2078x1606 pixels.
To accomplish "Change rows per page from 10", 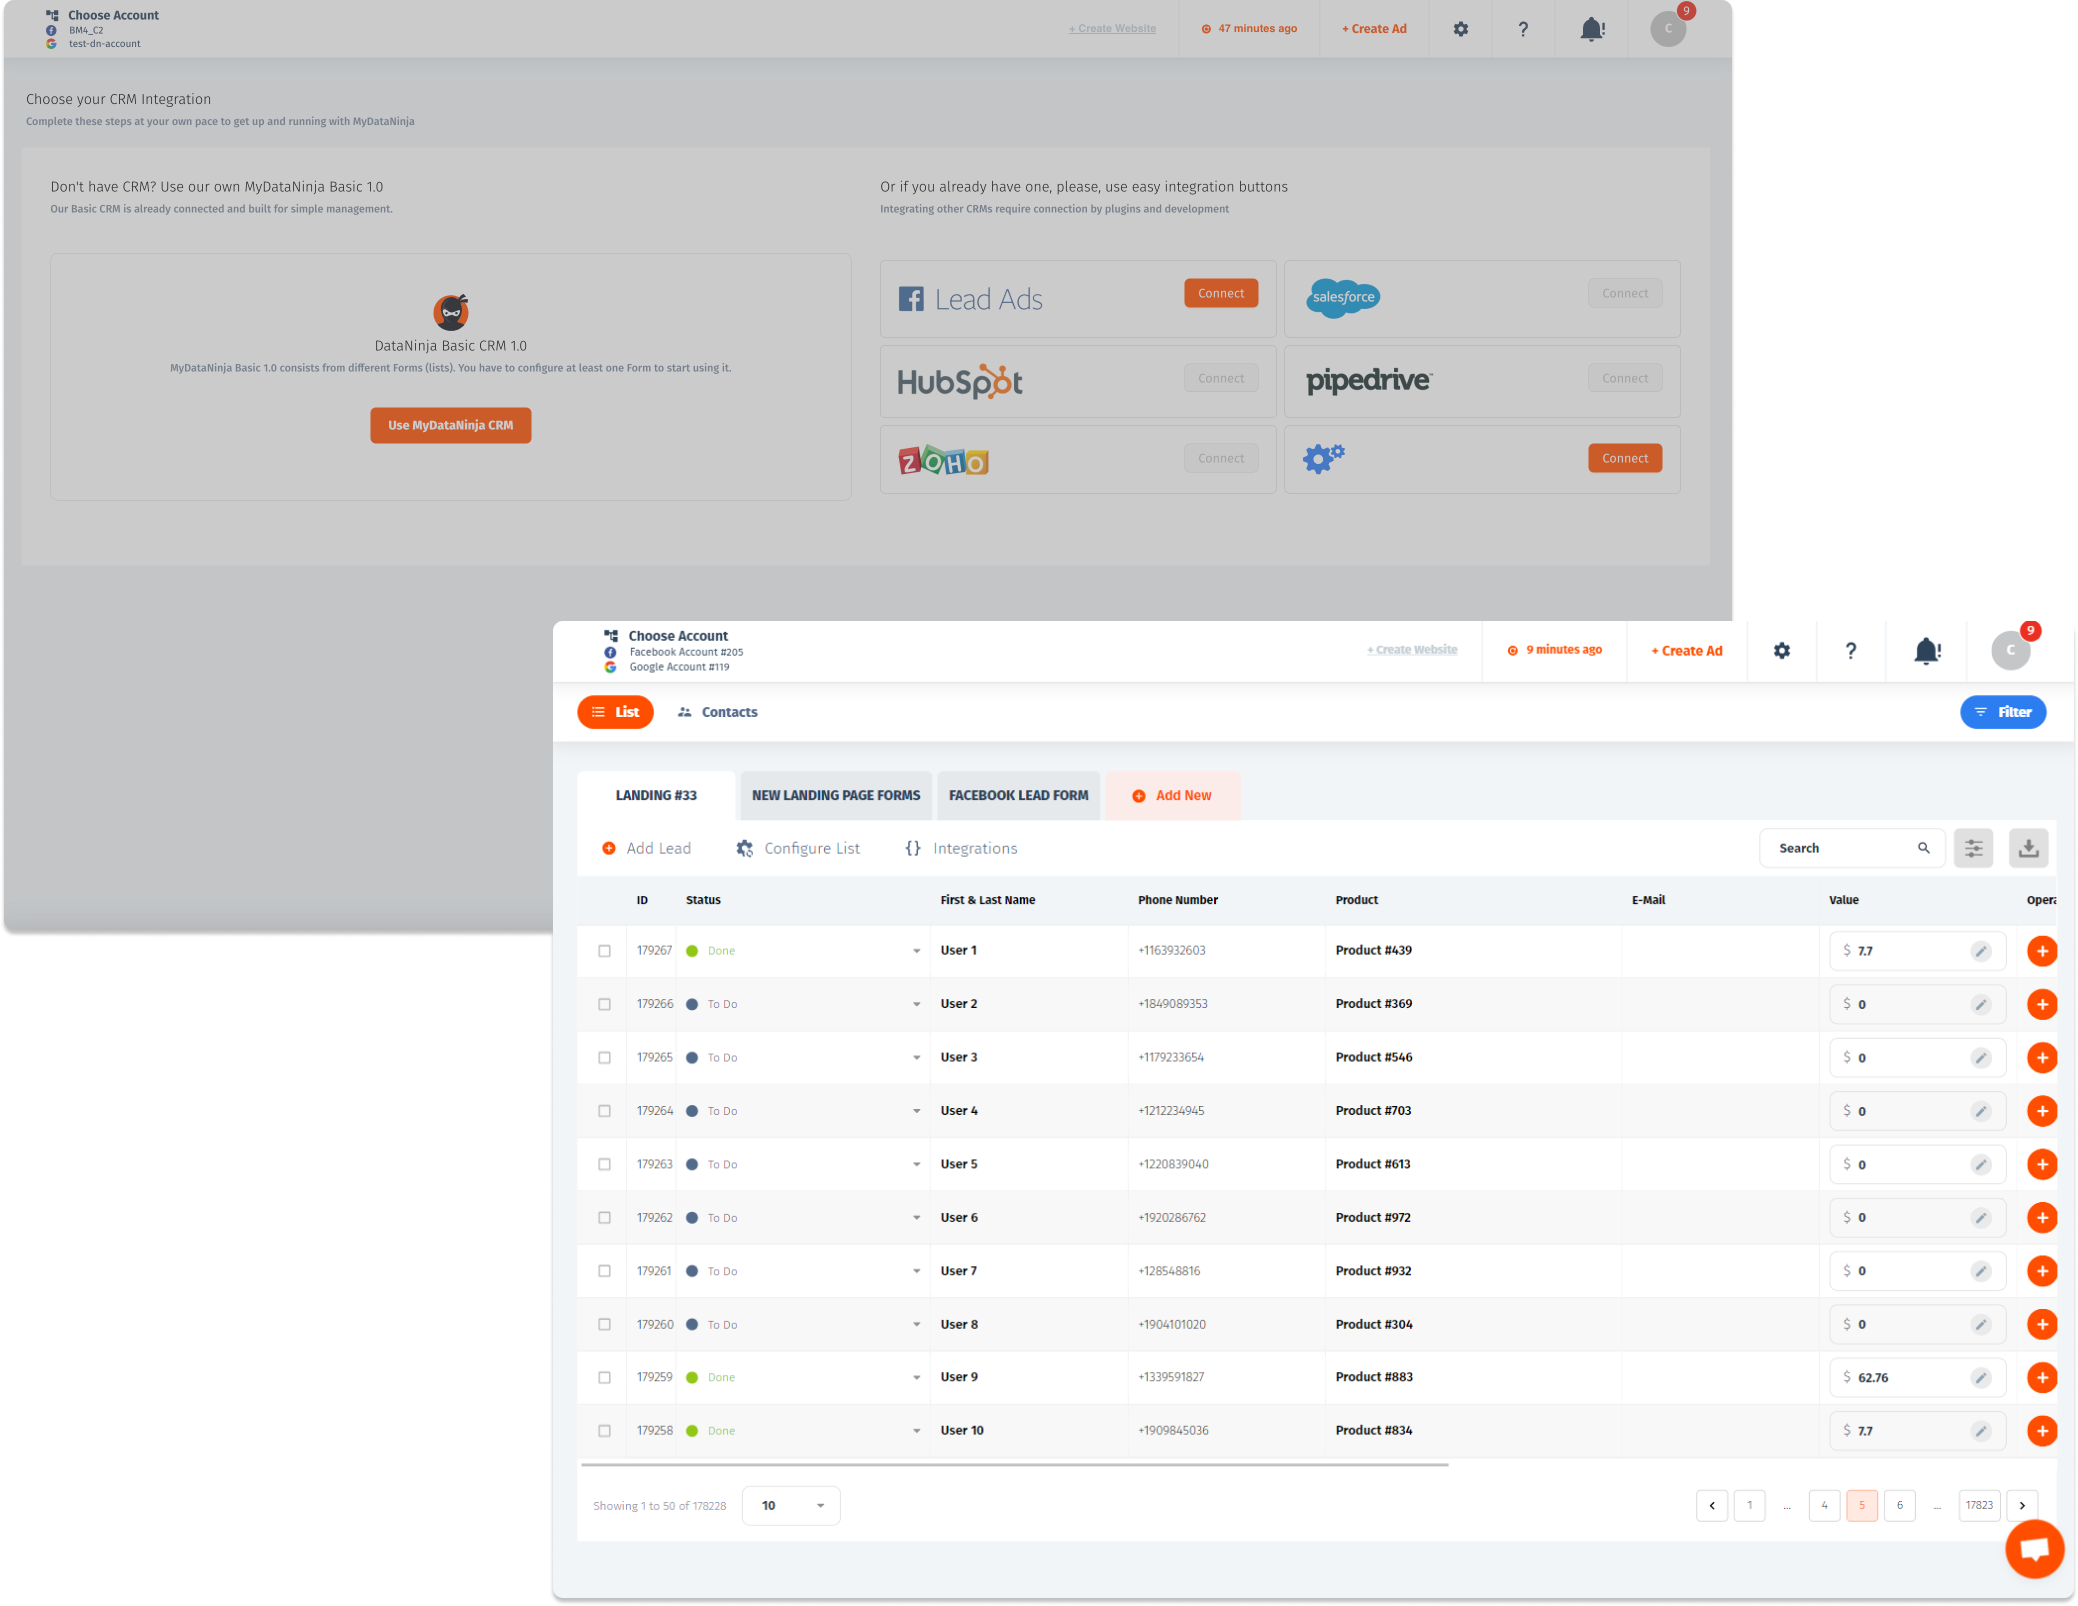I will click(x=790, y=1505).
